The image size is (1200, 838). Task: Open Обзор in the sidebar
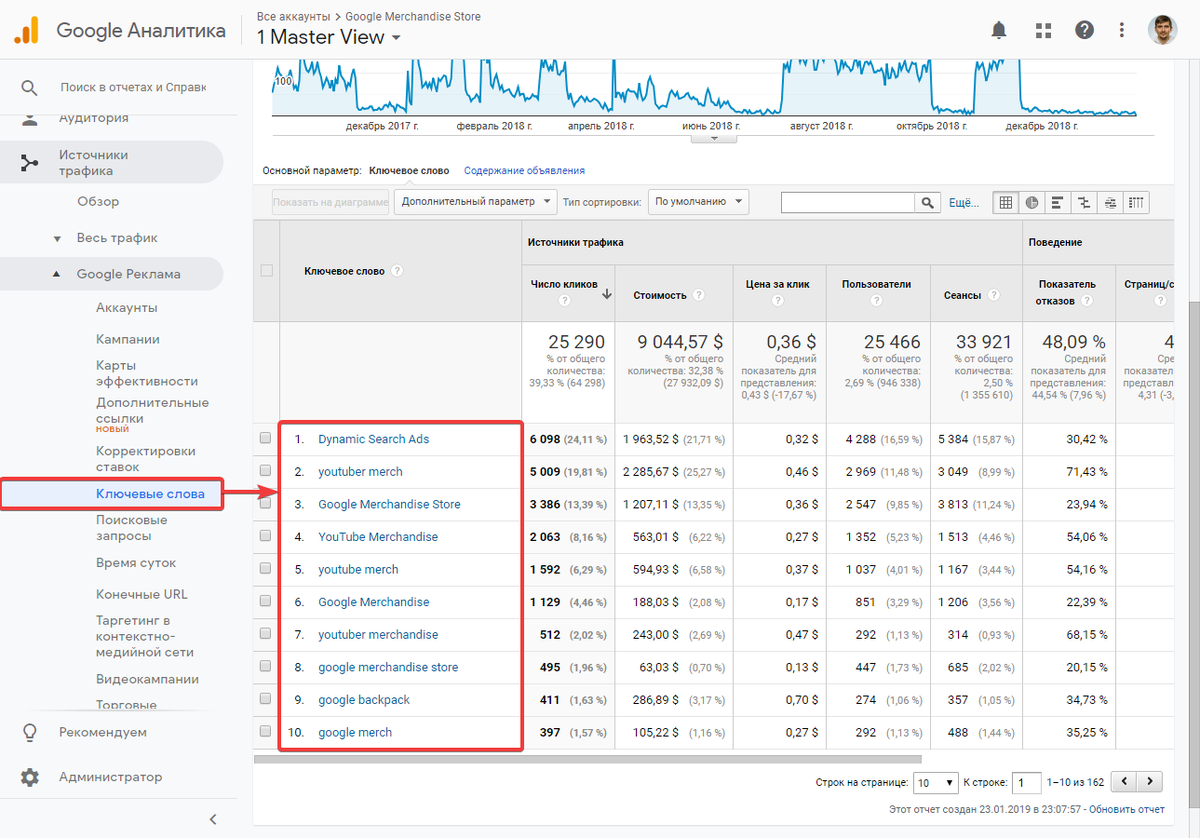pos(98,201)
